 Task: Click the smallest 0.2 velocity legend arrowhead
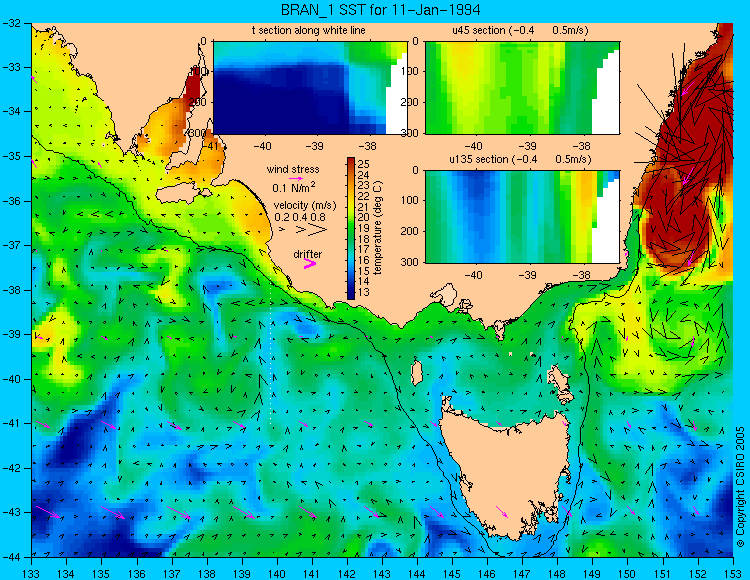[x=282, y=230]
